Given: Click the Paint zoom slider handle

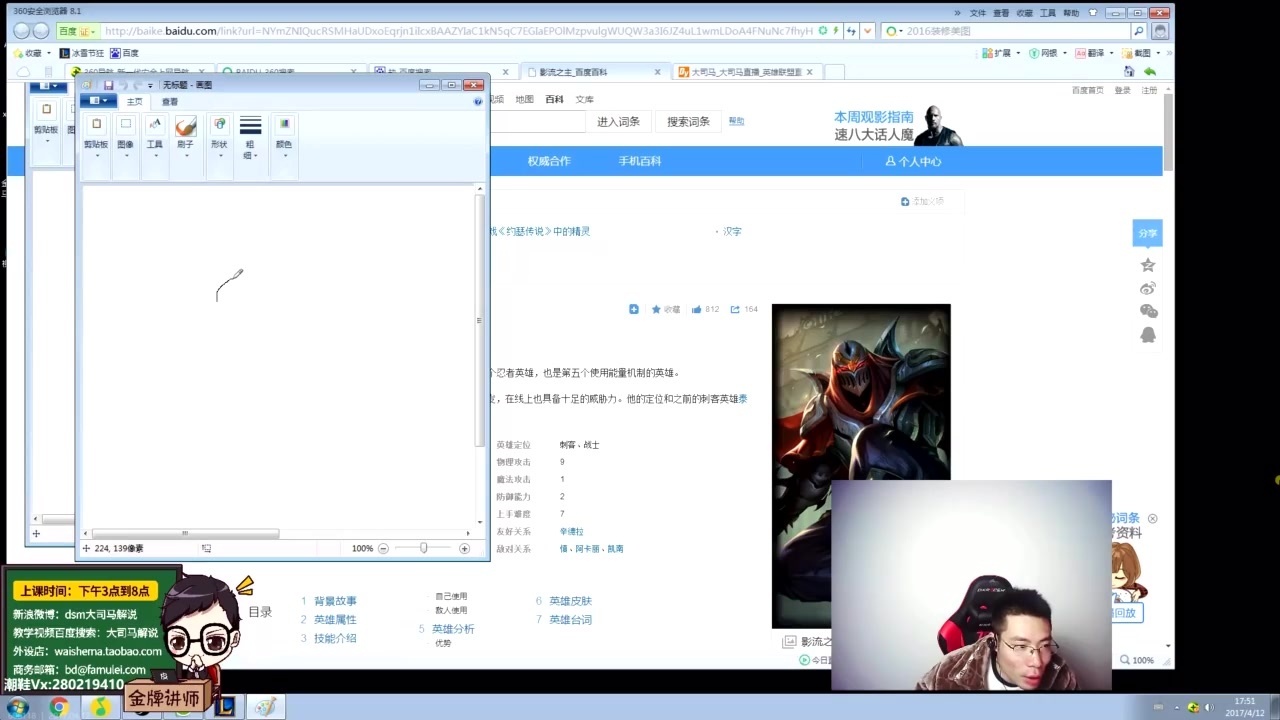Looking at the screenshot, I should (424, 548).
